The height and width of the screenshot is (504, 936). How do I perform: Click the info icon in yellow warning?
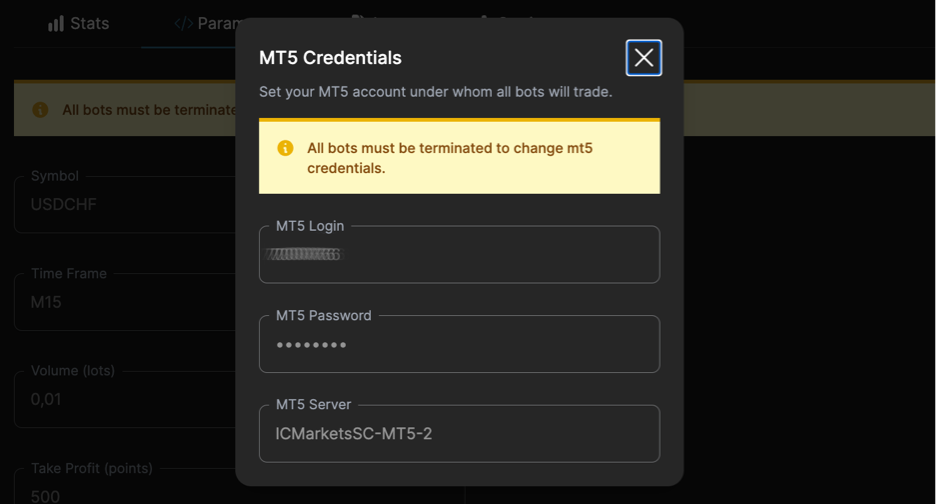(285, 147)
